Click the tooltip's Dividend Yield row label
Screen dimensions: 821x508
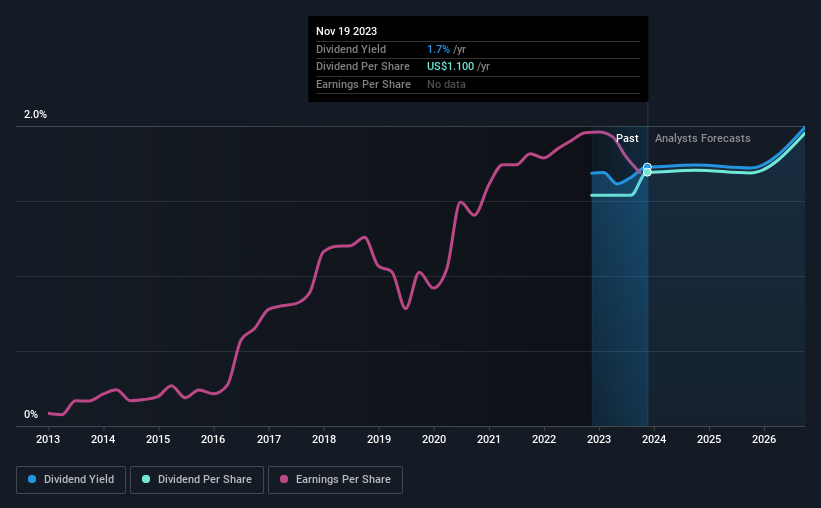351,49
